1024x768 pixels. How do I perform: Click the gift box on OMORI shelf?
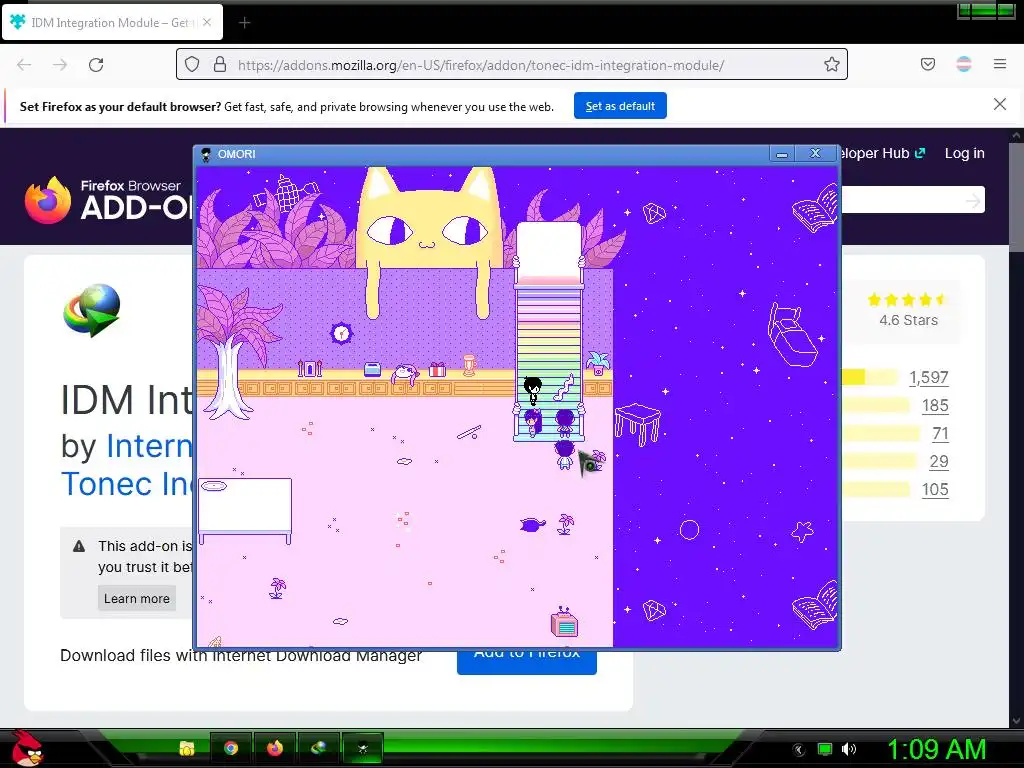438,370
